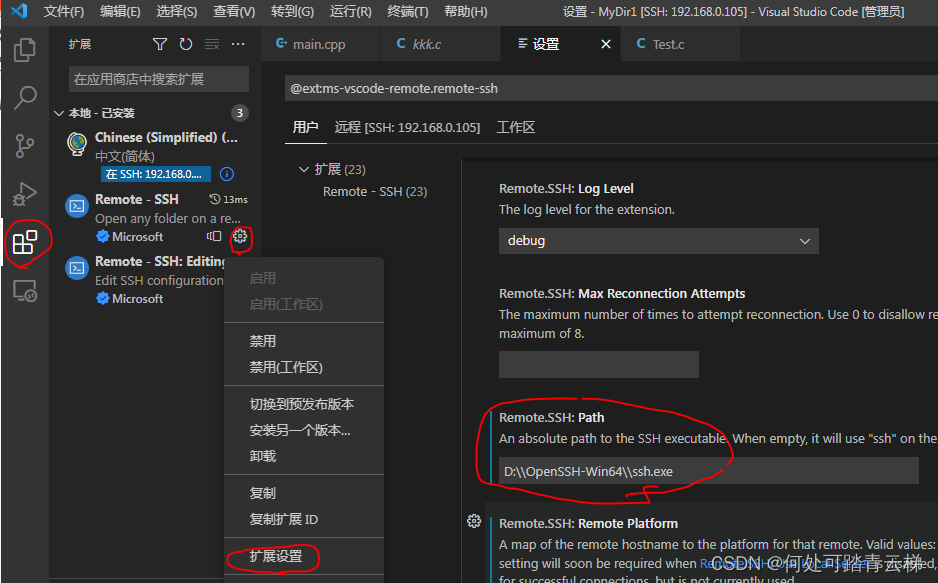Select the 工作区 settings tab
938x583 pixels.
[x=515, y=127]
